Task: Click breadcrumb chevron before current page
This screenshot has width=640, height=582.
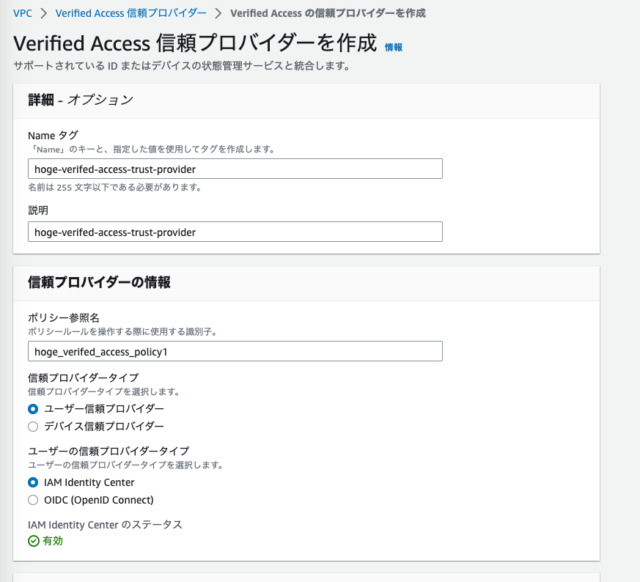Action: coord(218,13)
